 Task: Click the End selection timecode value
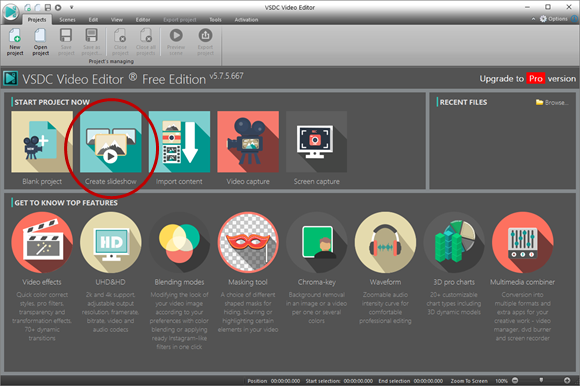tap(428, 381)
